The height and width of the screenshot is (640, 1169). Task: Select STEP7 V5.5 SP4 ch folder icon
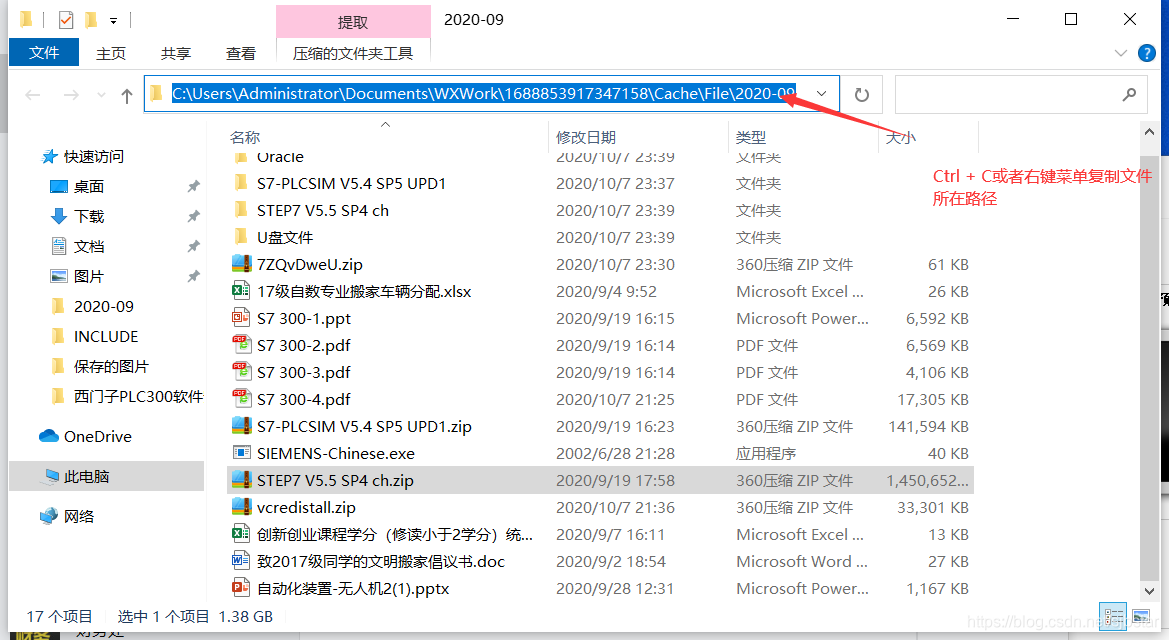(x=241, y=210)
